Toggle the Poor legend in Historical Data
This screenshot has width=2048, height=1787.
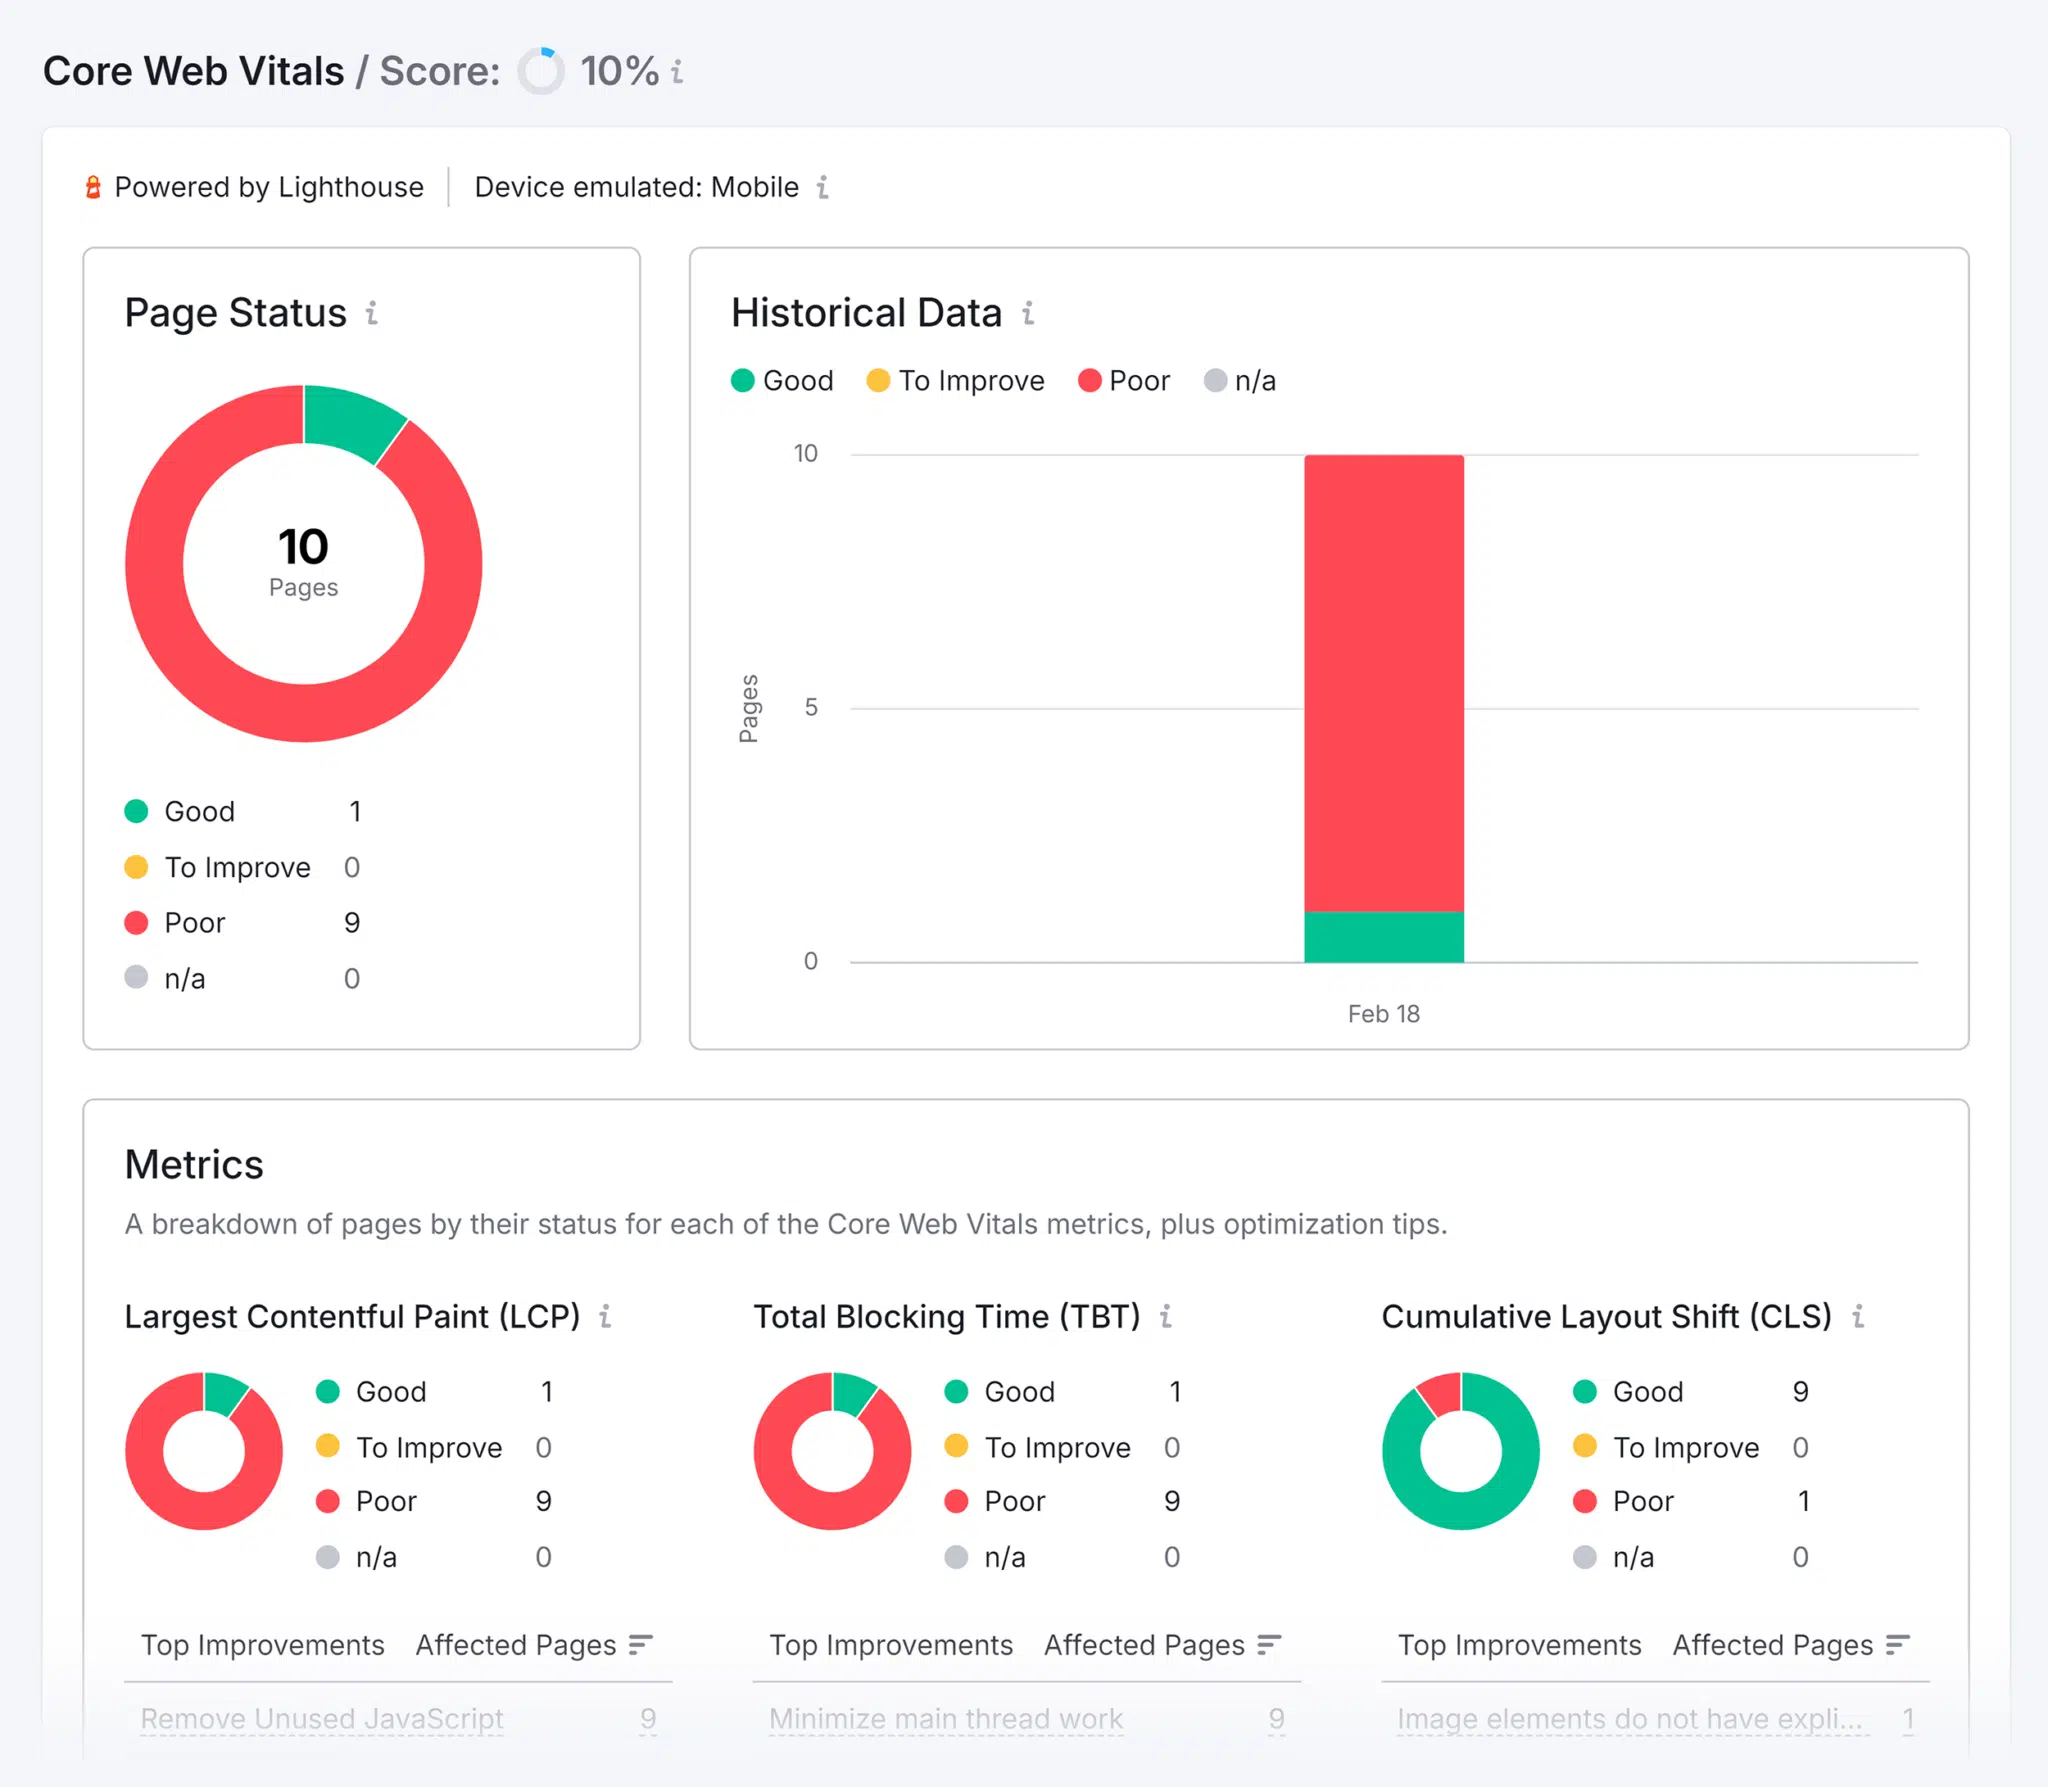tap(1124, 381)
